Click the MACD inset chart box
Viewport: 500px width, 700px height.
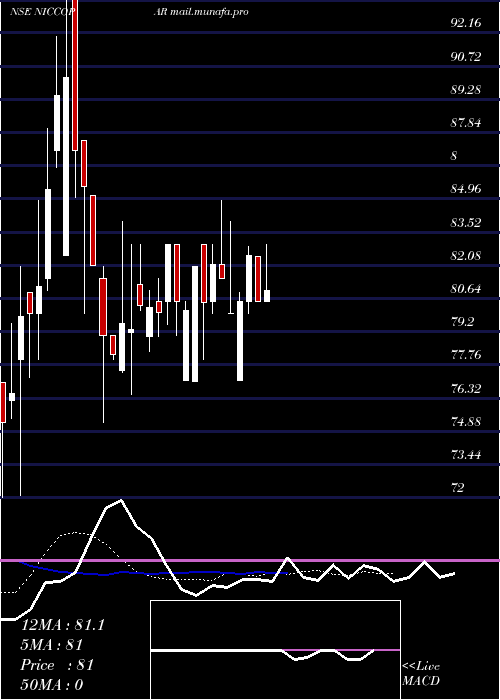click(x=275, y=650)
